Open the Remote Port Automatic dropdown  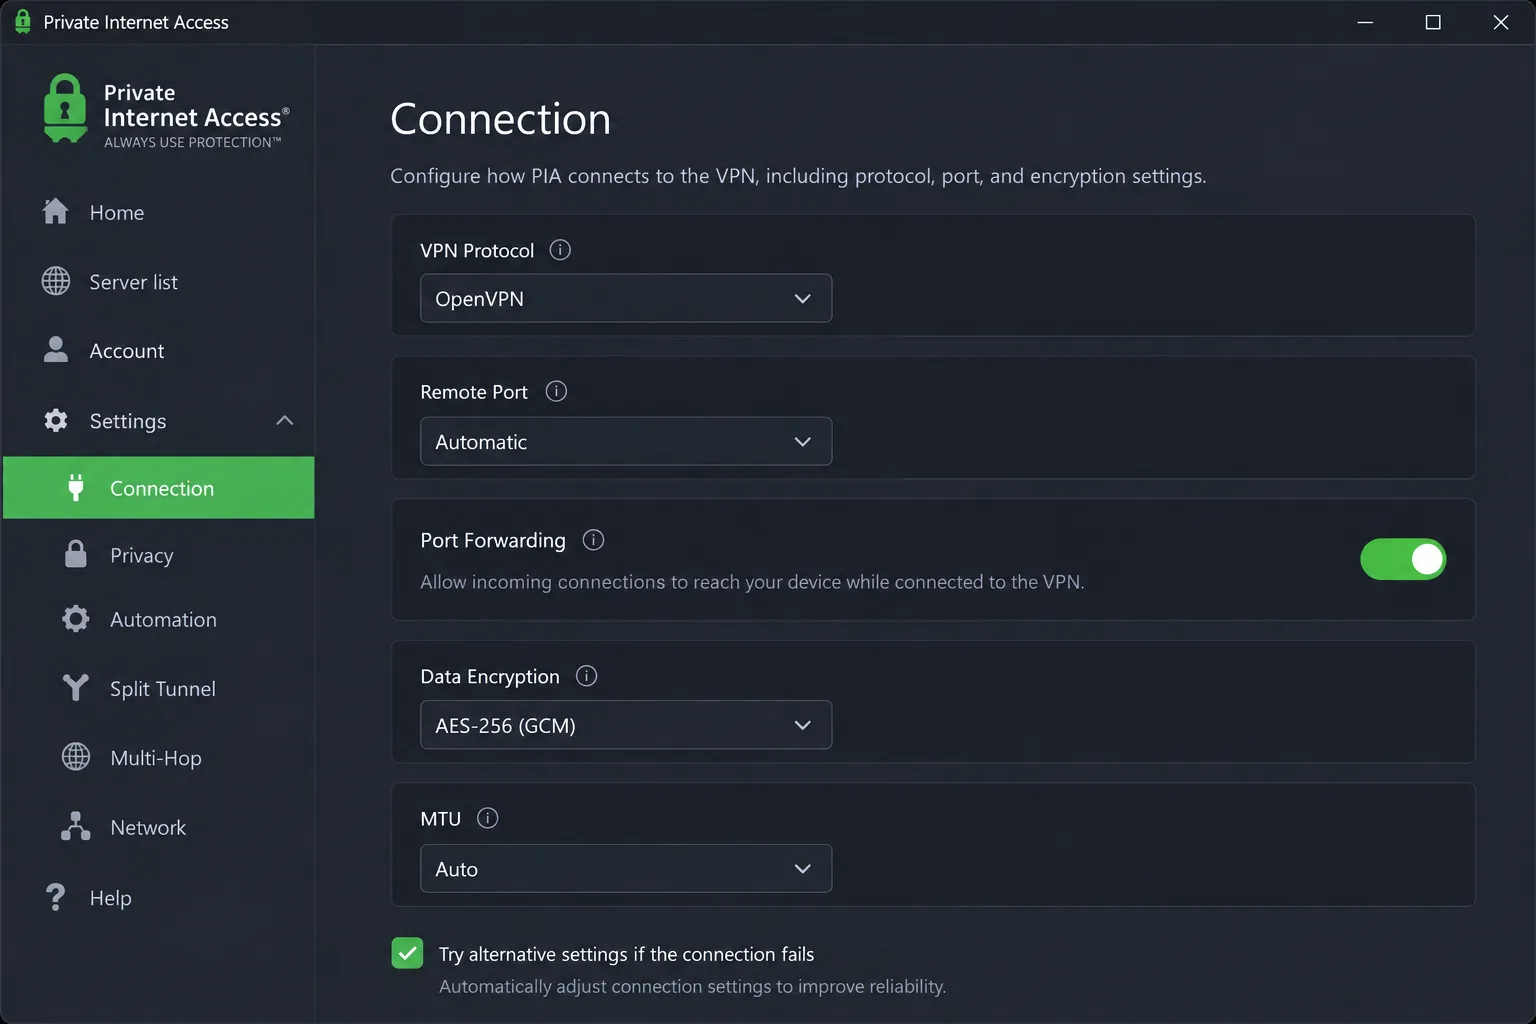click(626, 441)
